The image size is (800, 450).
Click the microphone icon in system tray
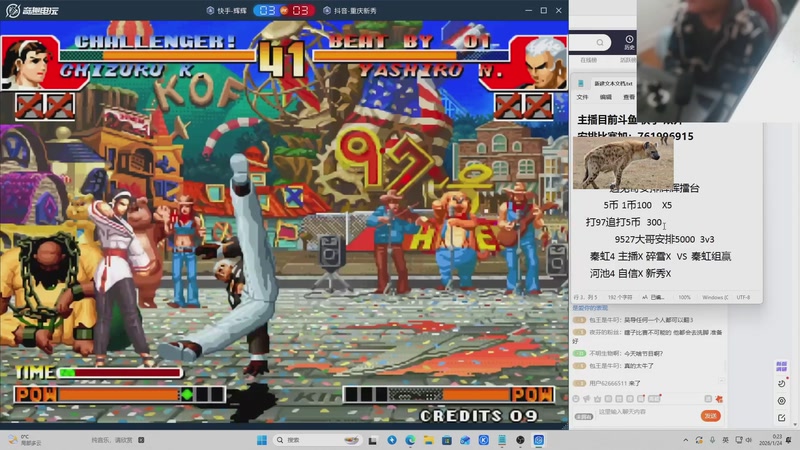tap(712, 440)
